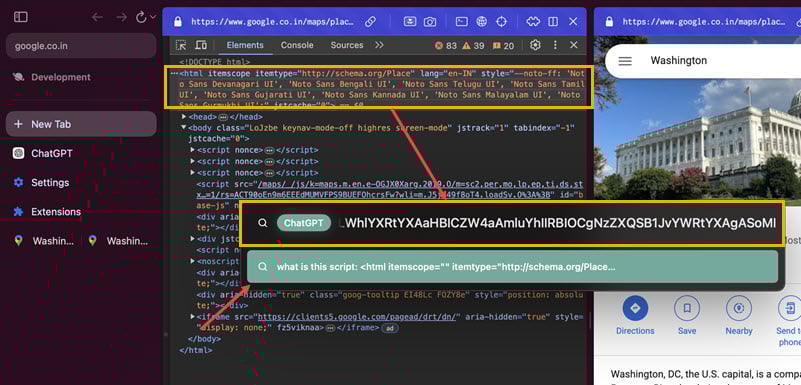This screenshot has height=385, width=801.
Task: Collapse the body element node
Action: (x=184, y=128)
